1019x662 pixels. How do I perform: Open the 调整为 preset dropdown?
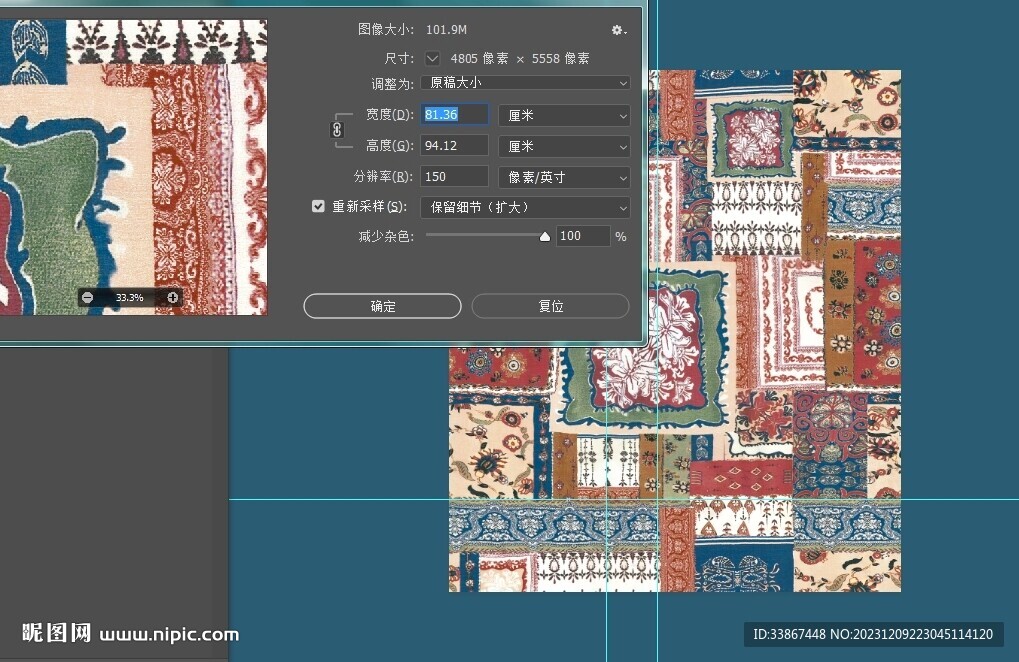(524, 83)
